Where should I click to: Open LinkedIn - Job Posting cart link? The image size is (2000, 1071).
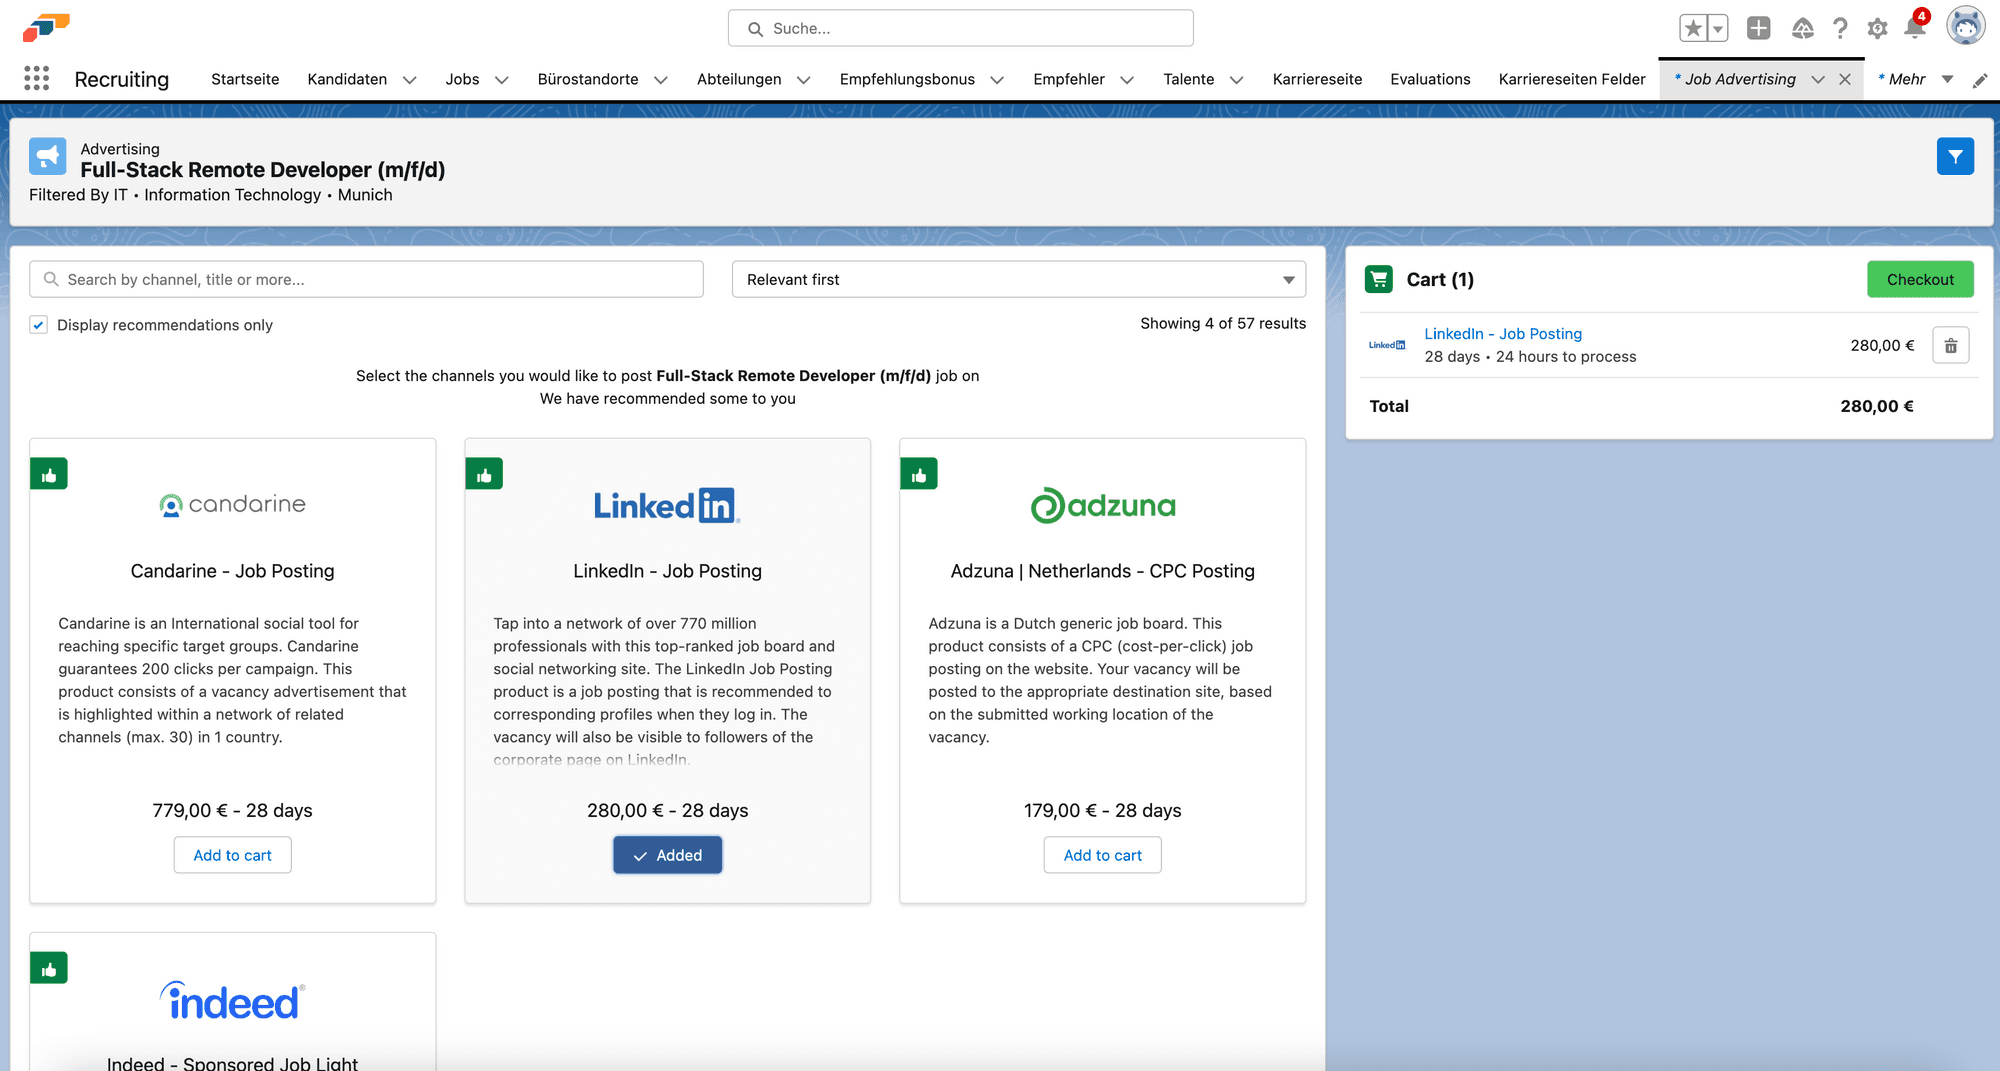[x=1503, y=334]
